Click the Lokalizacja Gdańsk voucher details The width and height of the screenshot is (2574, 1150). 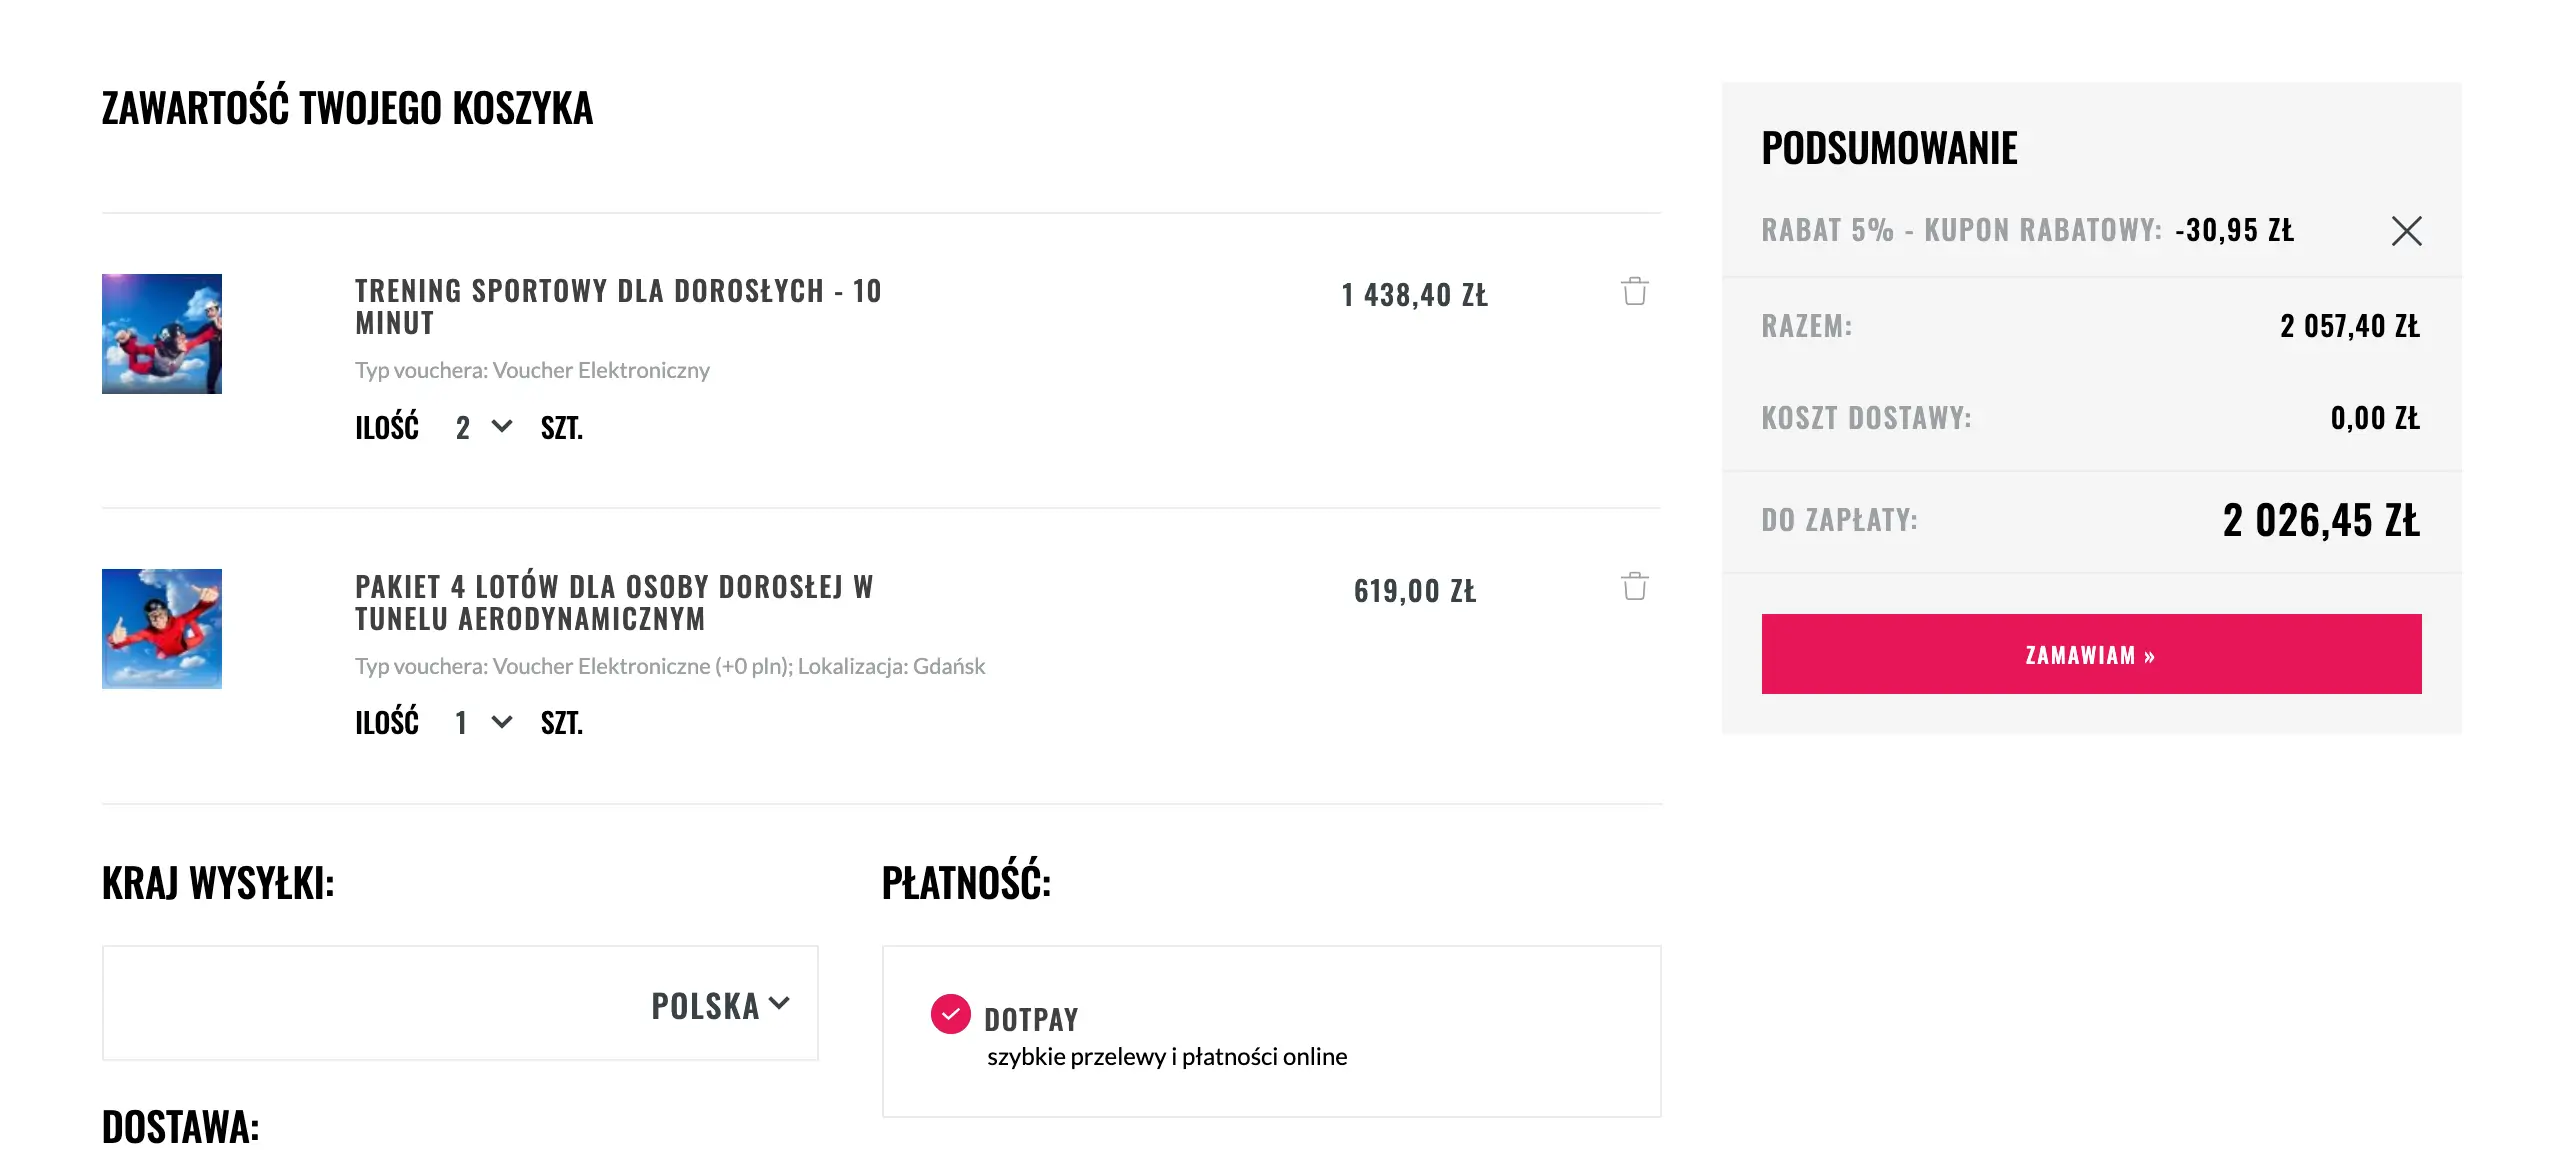[670, 667]
